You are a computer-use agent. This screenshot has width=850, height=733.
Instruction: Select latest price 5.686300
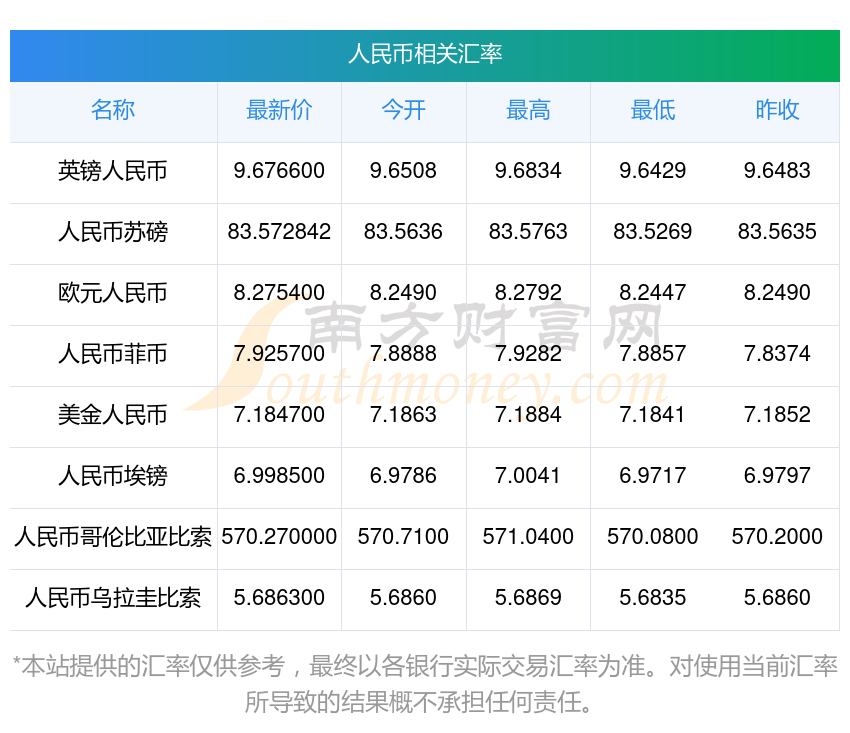pos(279,598)
